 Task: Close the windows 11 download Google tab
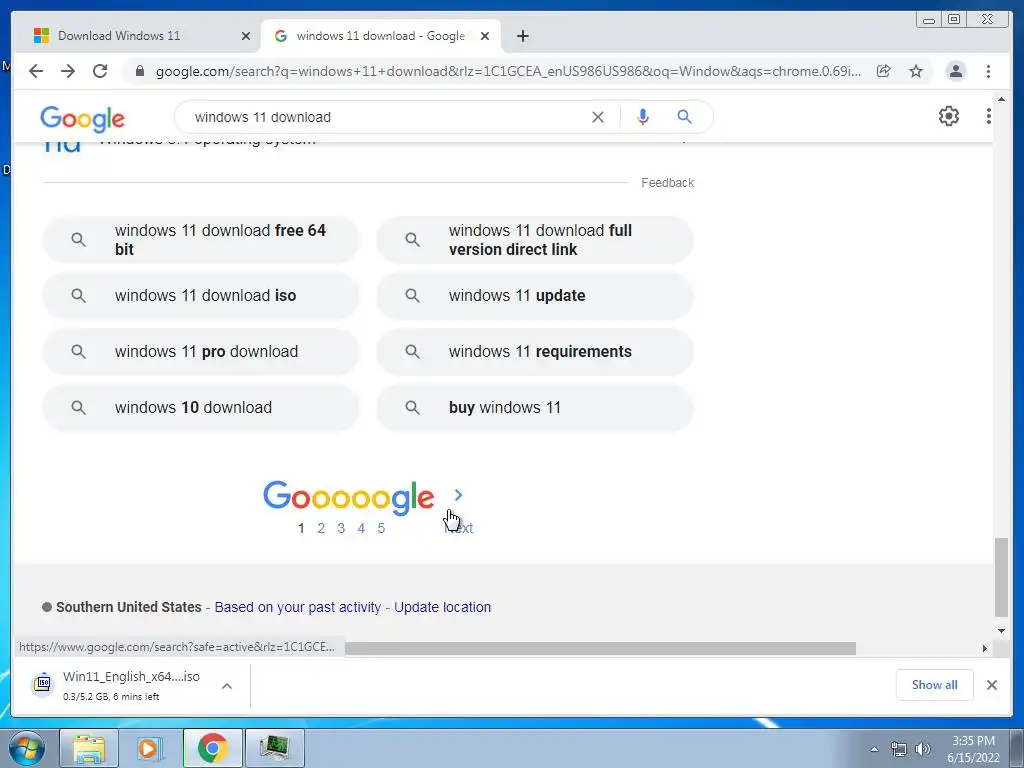click(x=485, y=36)
